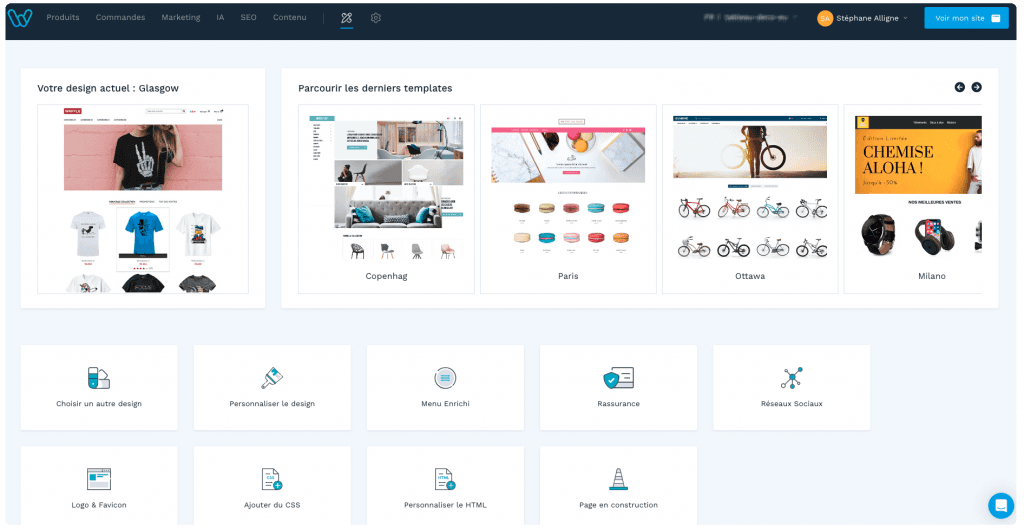Click the WiziShop logo icon
The height and width of the screenshot is (528, 1024).
pos(20,18)
